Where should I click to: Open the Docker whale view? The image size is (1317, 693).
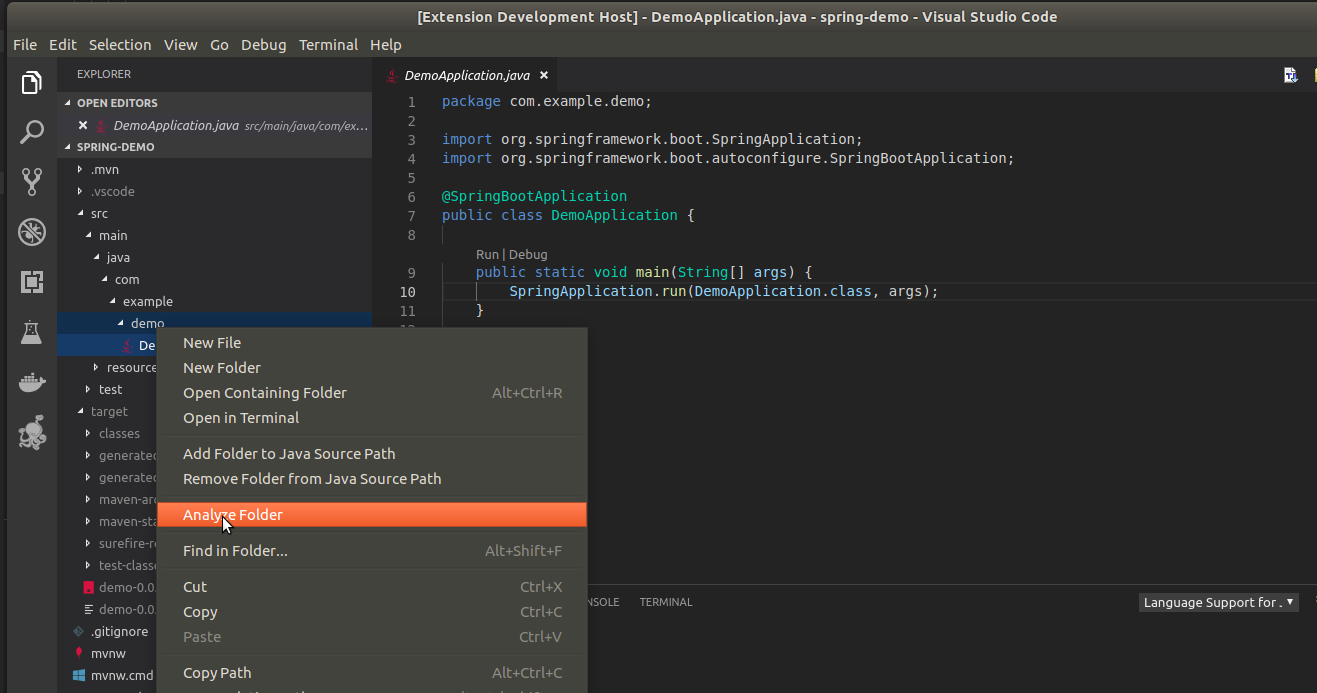(32, 383)
